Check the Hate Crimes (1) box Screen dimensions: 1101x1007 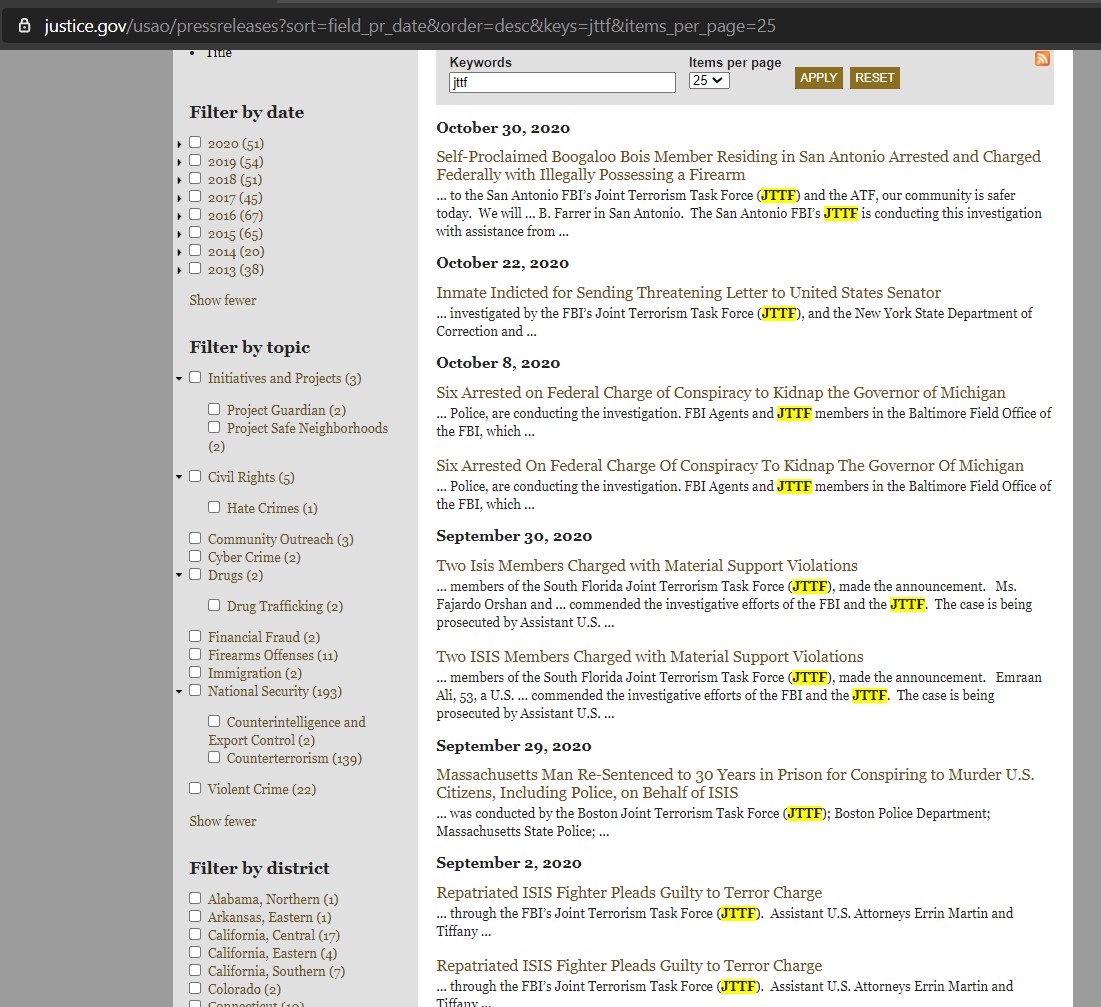[214, 507]
